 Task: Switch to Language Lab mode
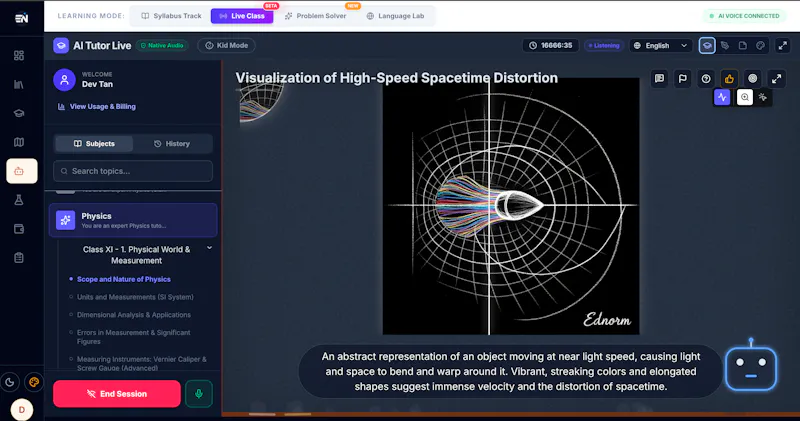[395, 16]
